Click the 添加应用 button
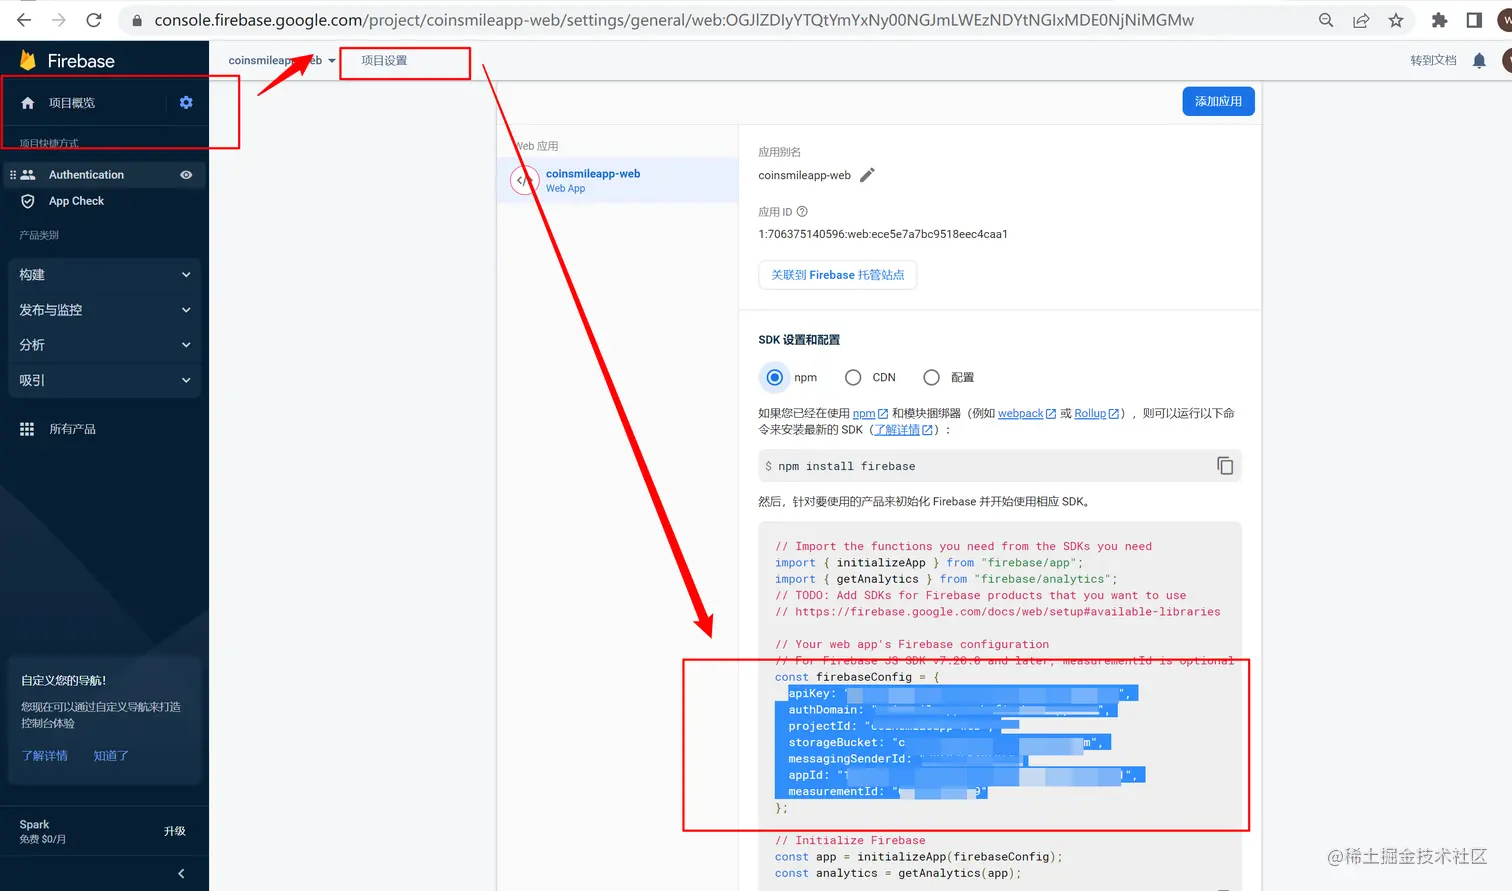Image resolution: width=1512 pixels, height=891 pixels. [1218, 101]
